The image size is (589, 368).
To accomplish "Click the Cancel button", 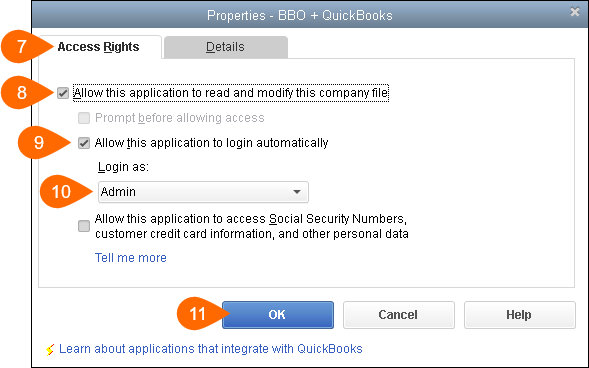I will [399, 315].
